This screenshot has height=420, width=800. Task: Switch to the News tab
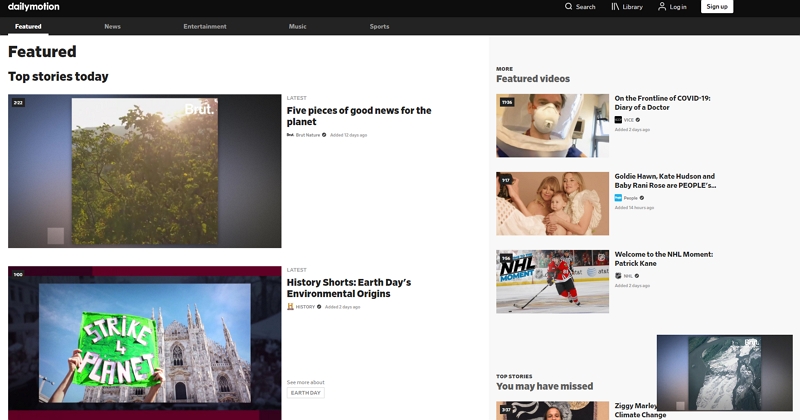[x=112, y=27]
